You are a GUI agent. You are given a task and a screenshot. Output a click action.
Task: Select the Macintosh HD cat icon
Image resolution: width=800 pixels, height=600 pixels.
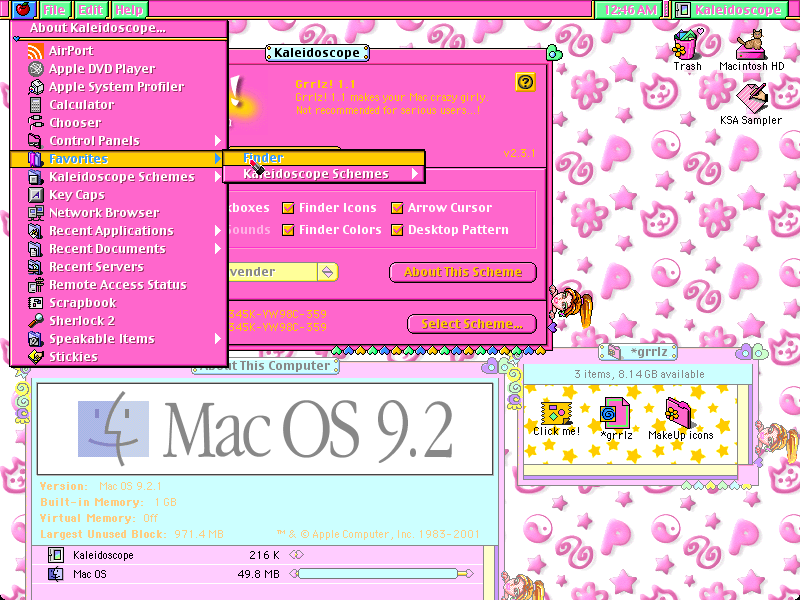click(751, 44)
